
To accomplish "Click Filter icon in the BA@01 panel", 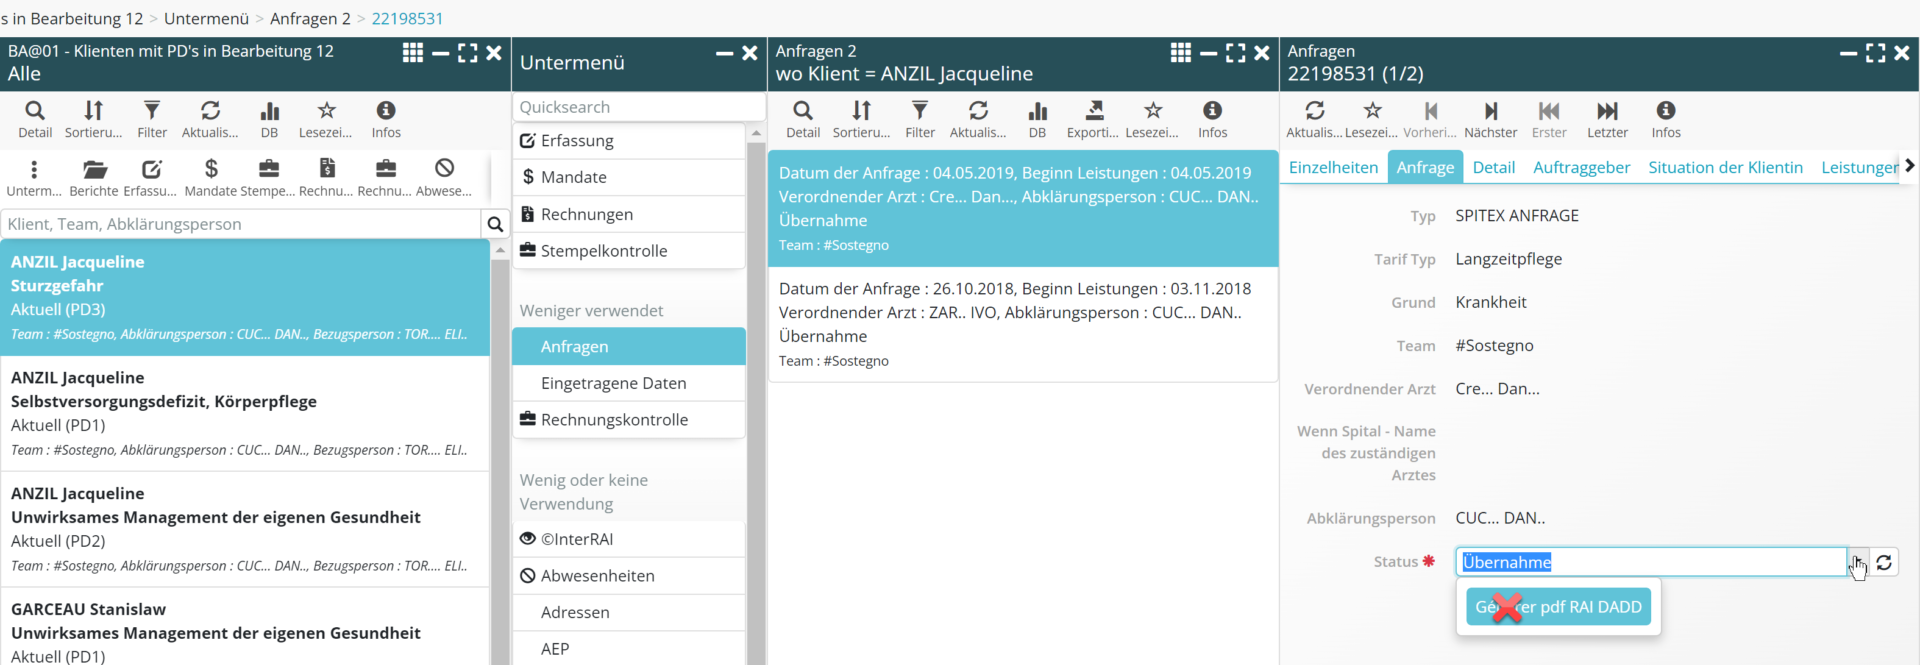I will [x=152, y=111].
